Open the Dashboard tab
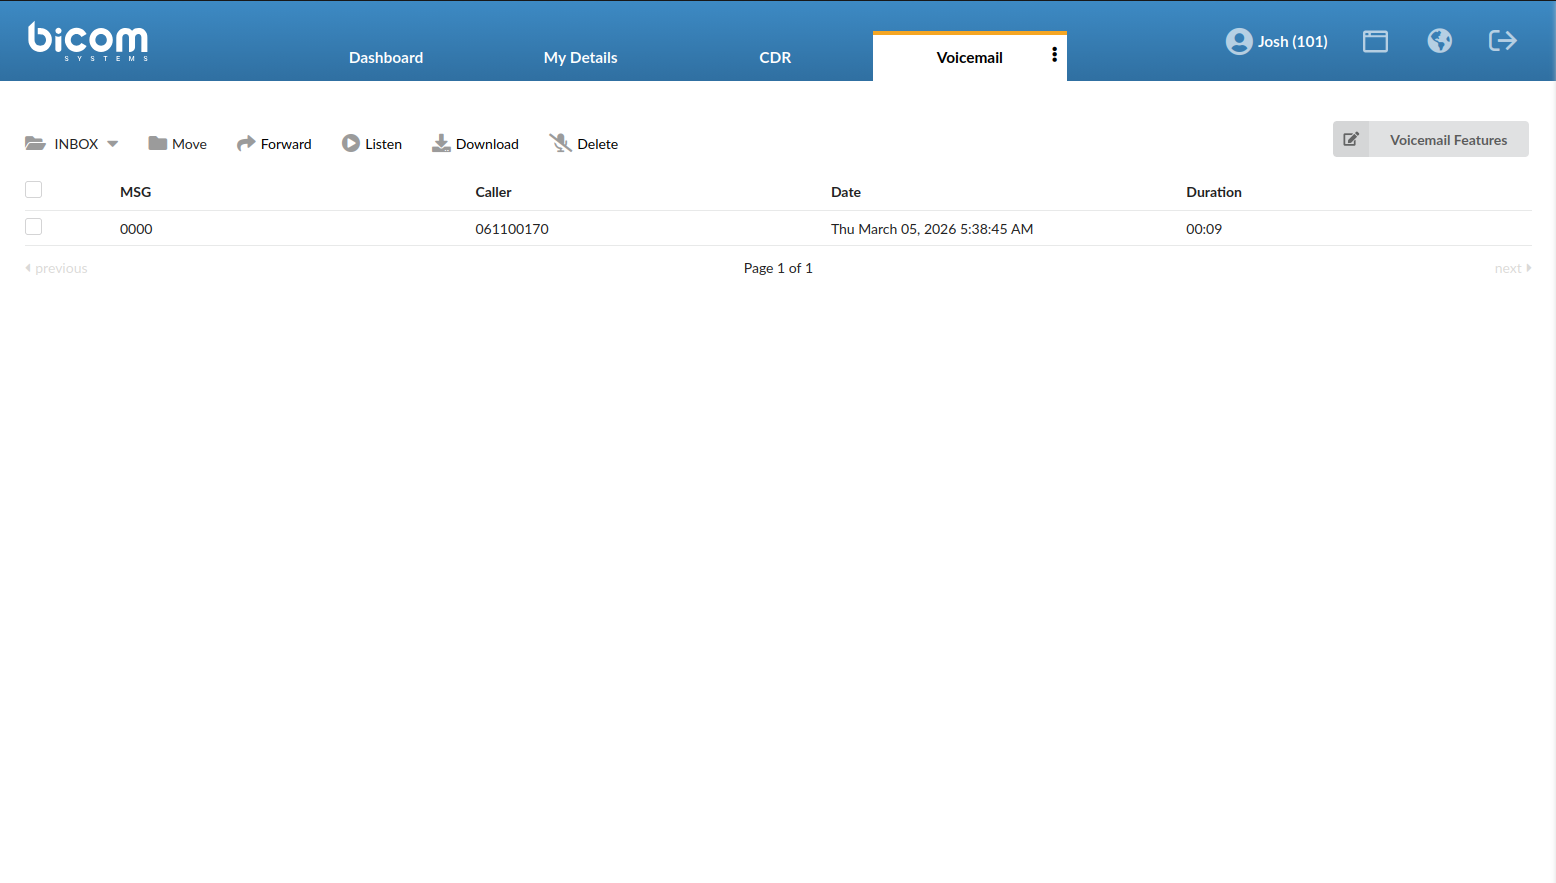Image resolution: width=1556 pixels, height=883 pixels. 386,57
